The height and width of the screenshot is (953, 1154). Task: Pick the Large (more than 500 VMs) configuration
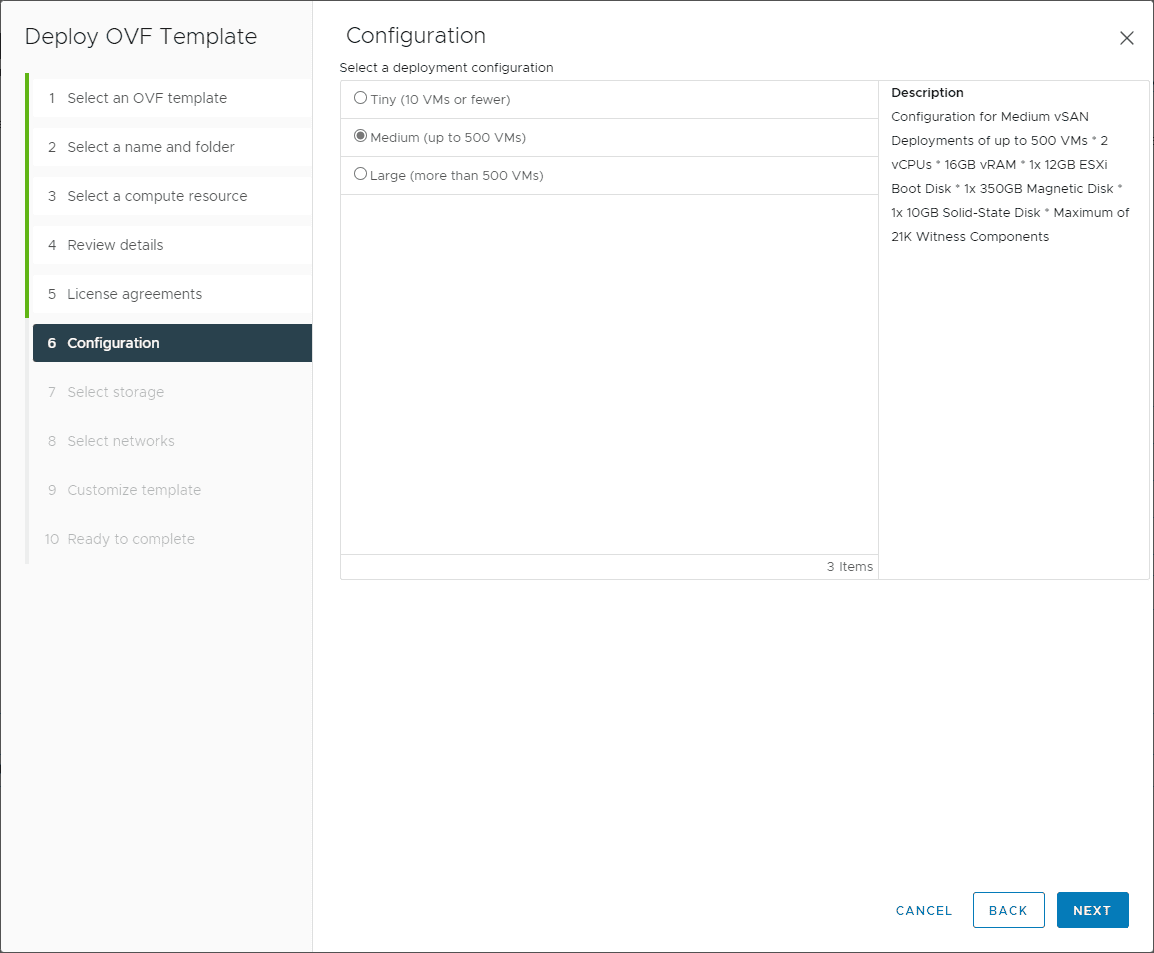(x=361, y=175)
